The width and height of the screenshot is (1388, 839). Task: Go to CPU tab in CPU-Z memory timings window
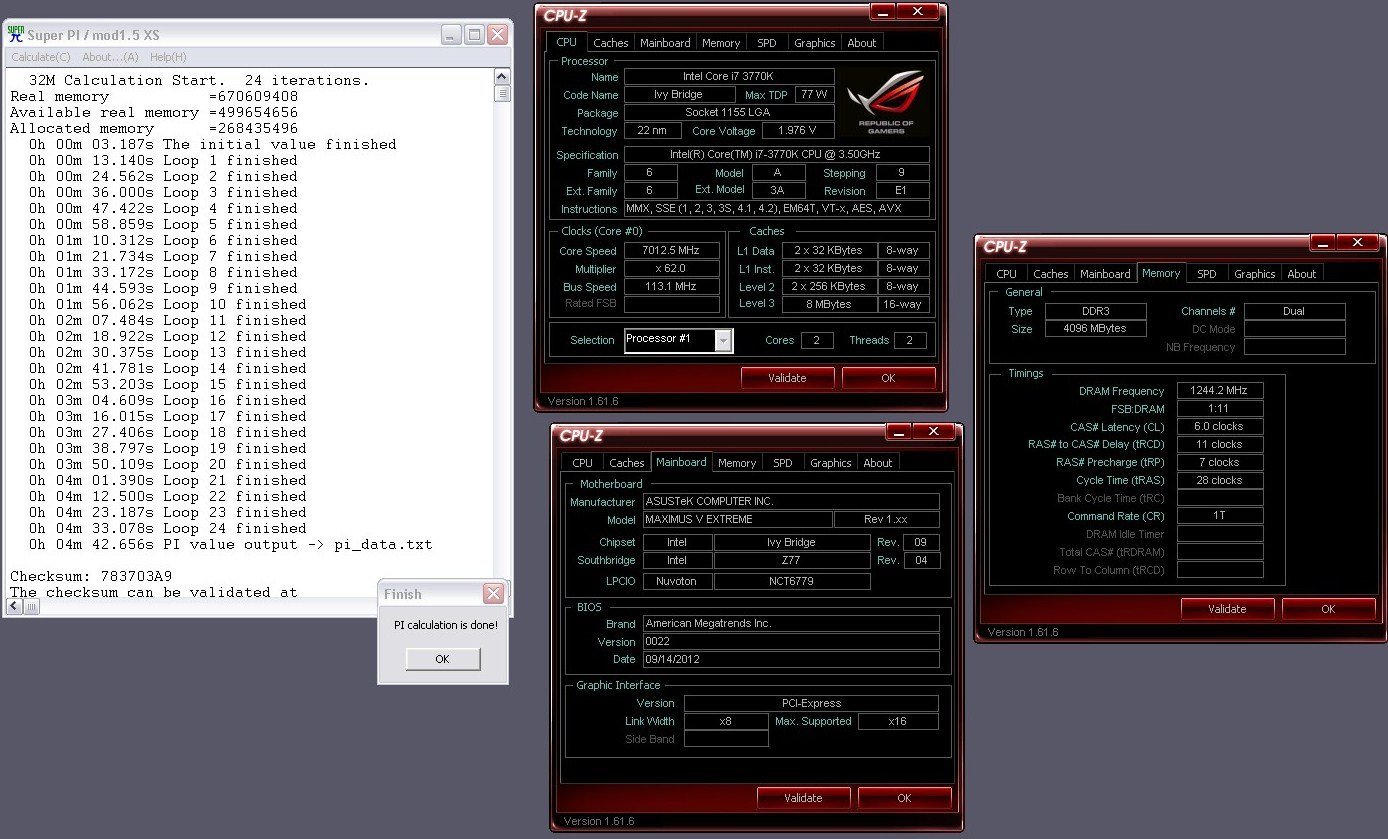[x=1006, y=274]
